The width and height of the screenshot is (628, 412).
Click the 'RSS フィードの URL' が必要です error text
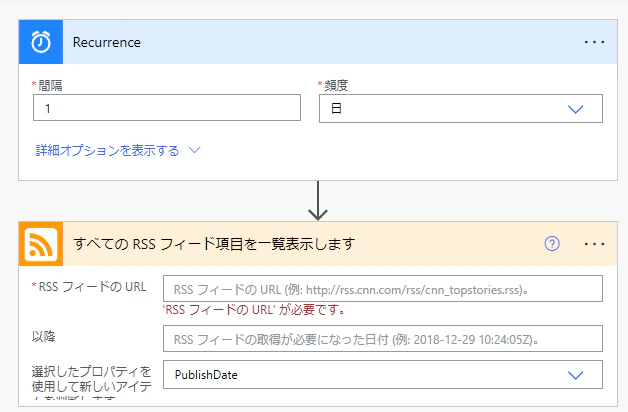tap(255, 310)
